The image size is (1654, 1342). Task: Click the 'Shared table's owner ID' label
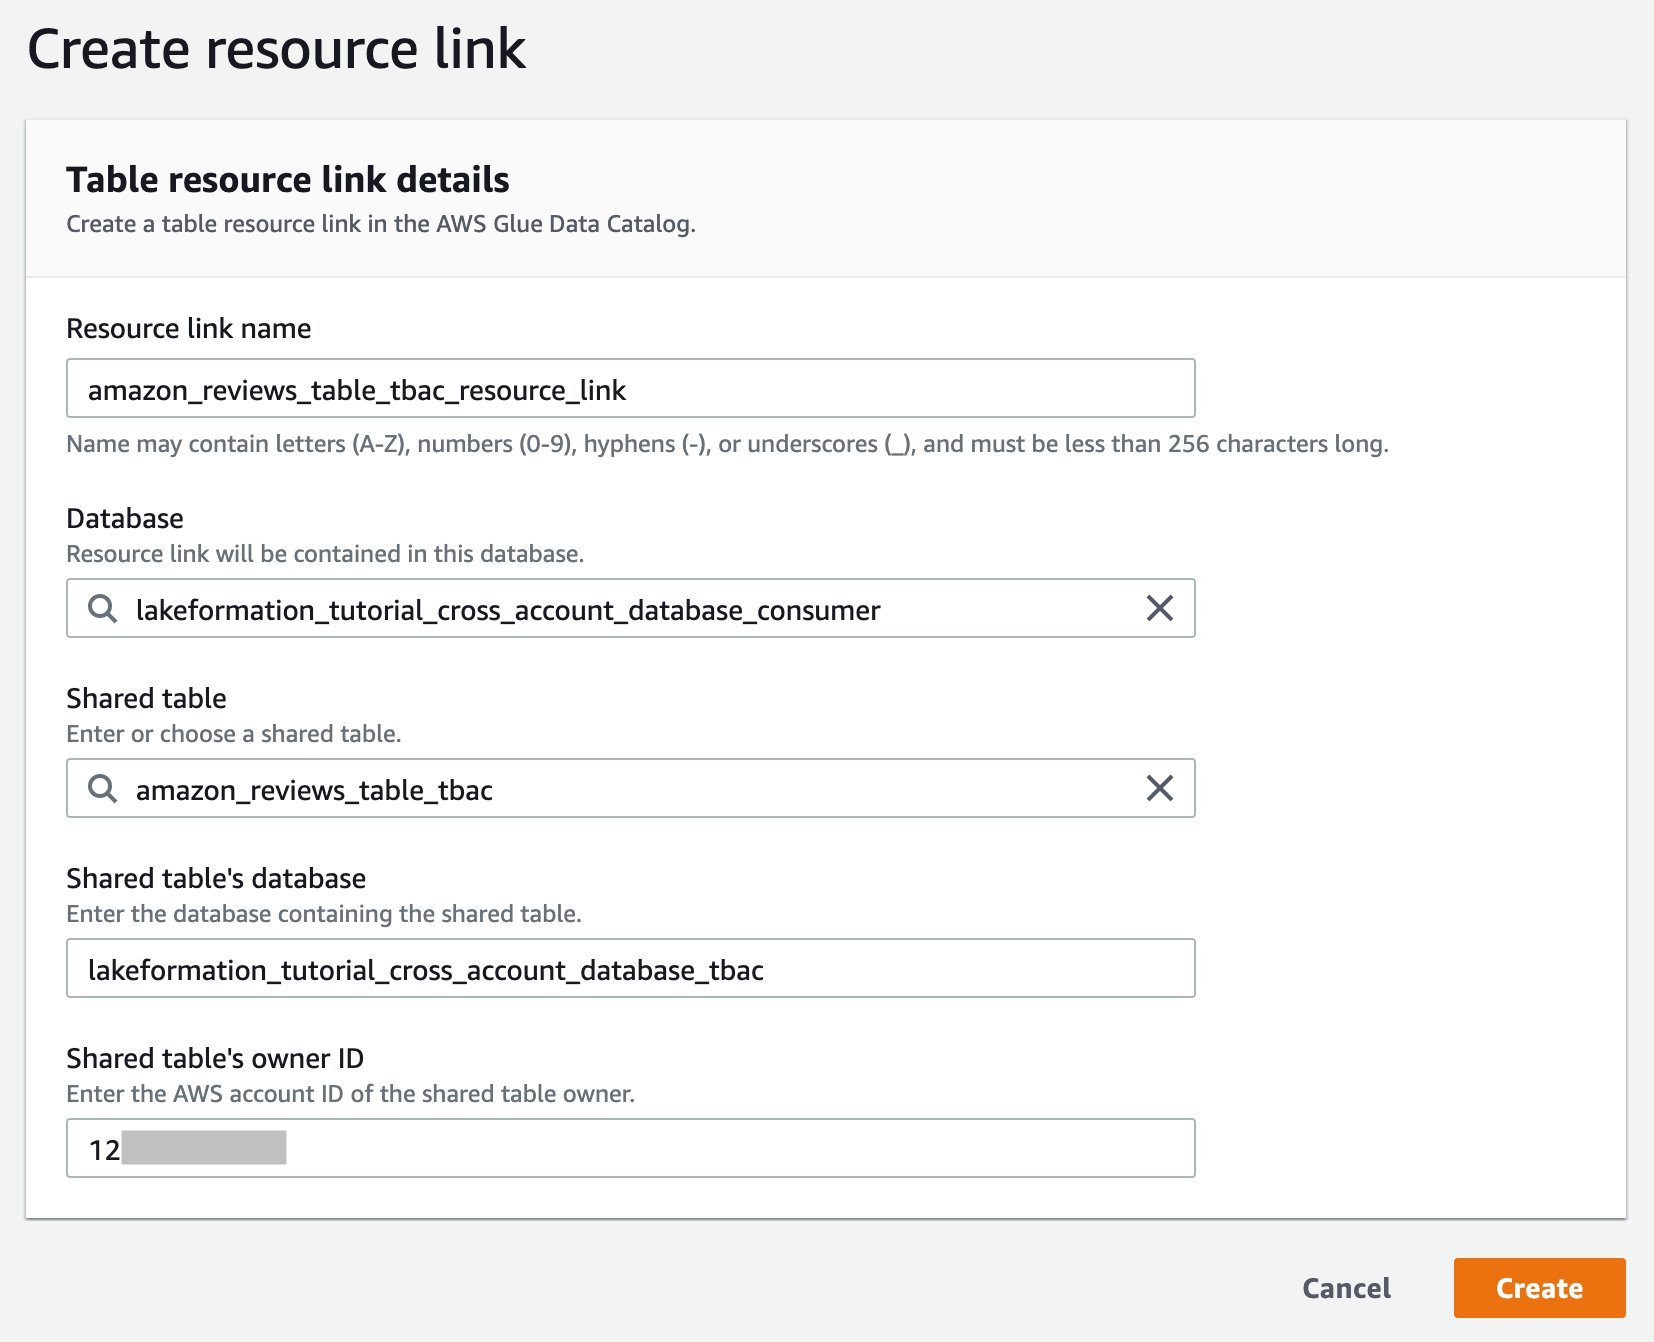215,1058
